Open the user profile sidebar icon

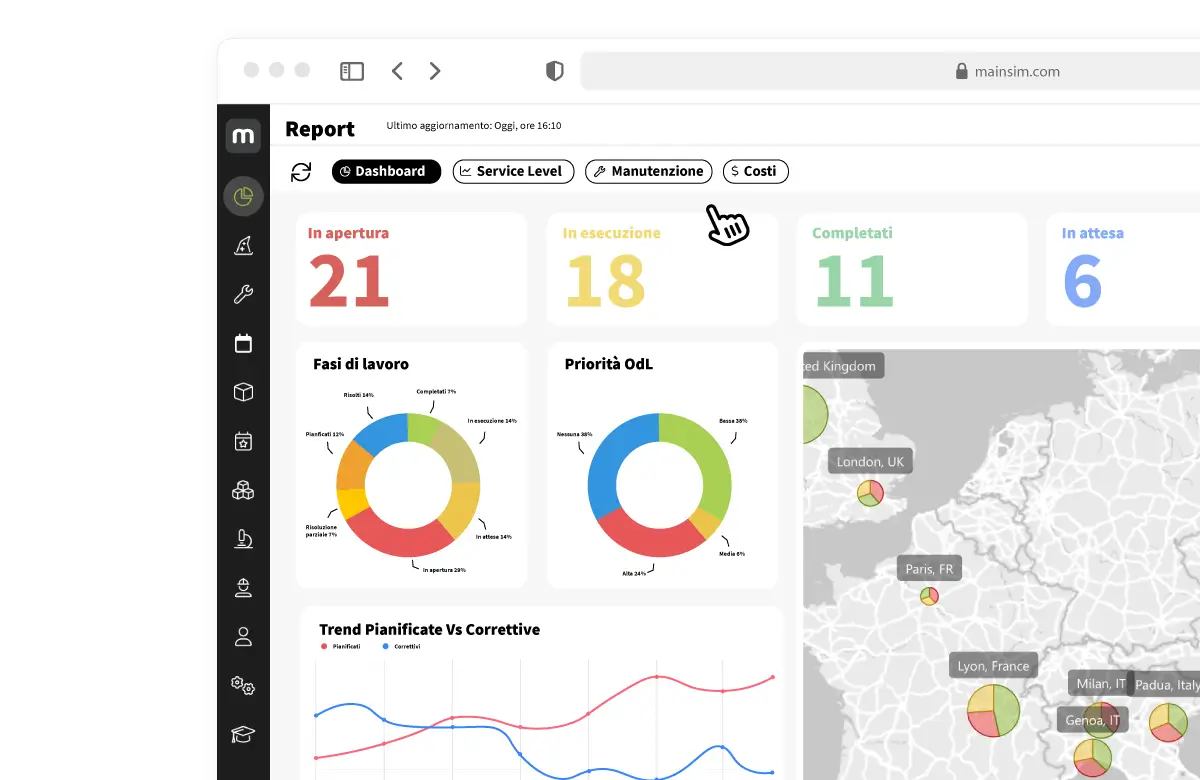pyautogui.click(x=243, y=636)
